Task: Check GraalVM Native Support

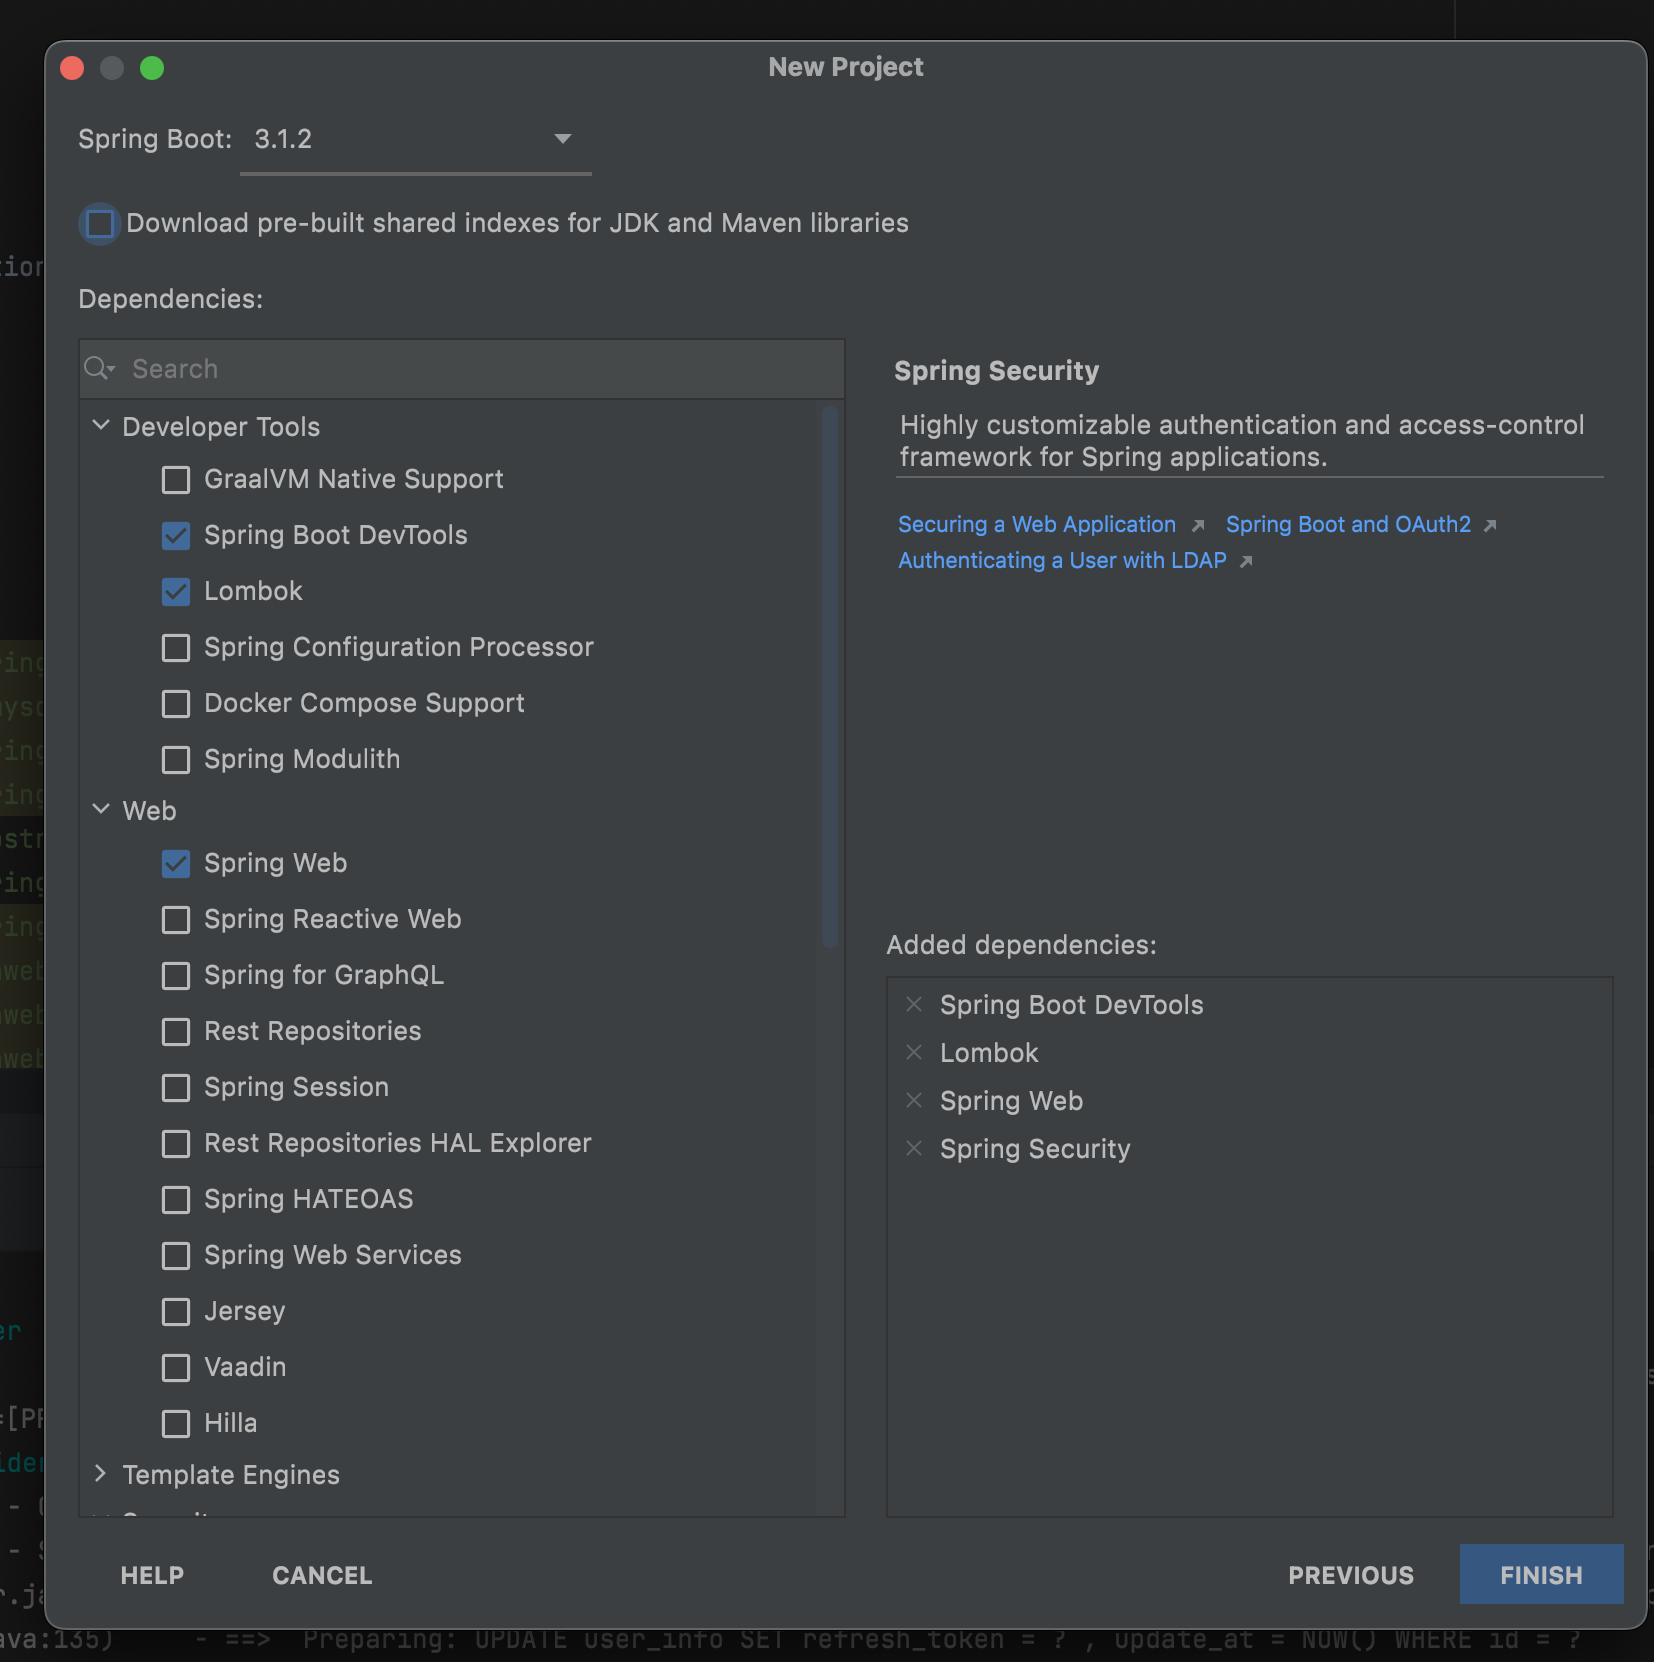Action: pos(176,480)
